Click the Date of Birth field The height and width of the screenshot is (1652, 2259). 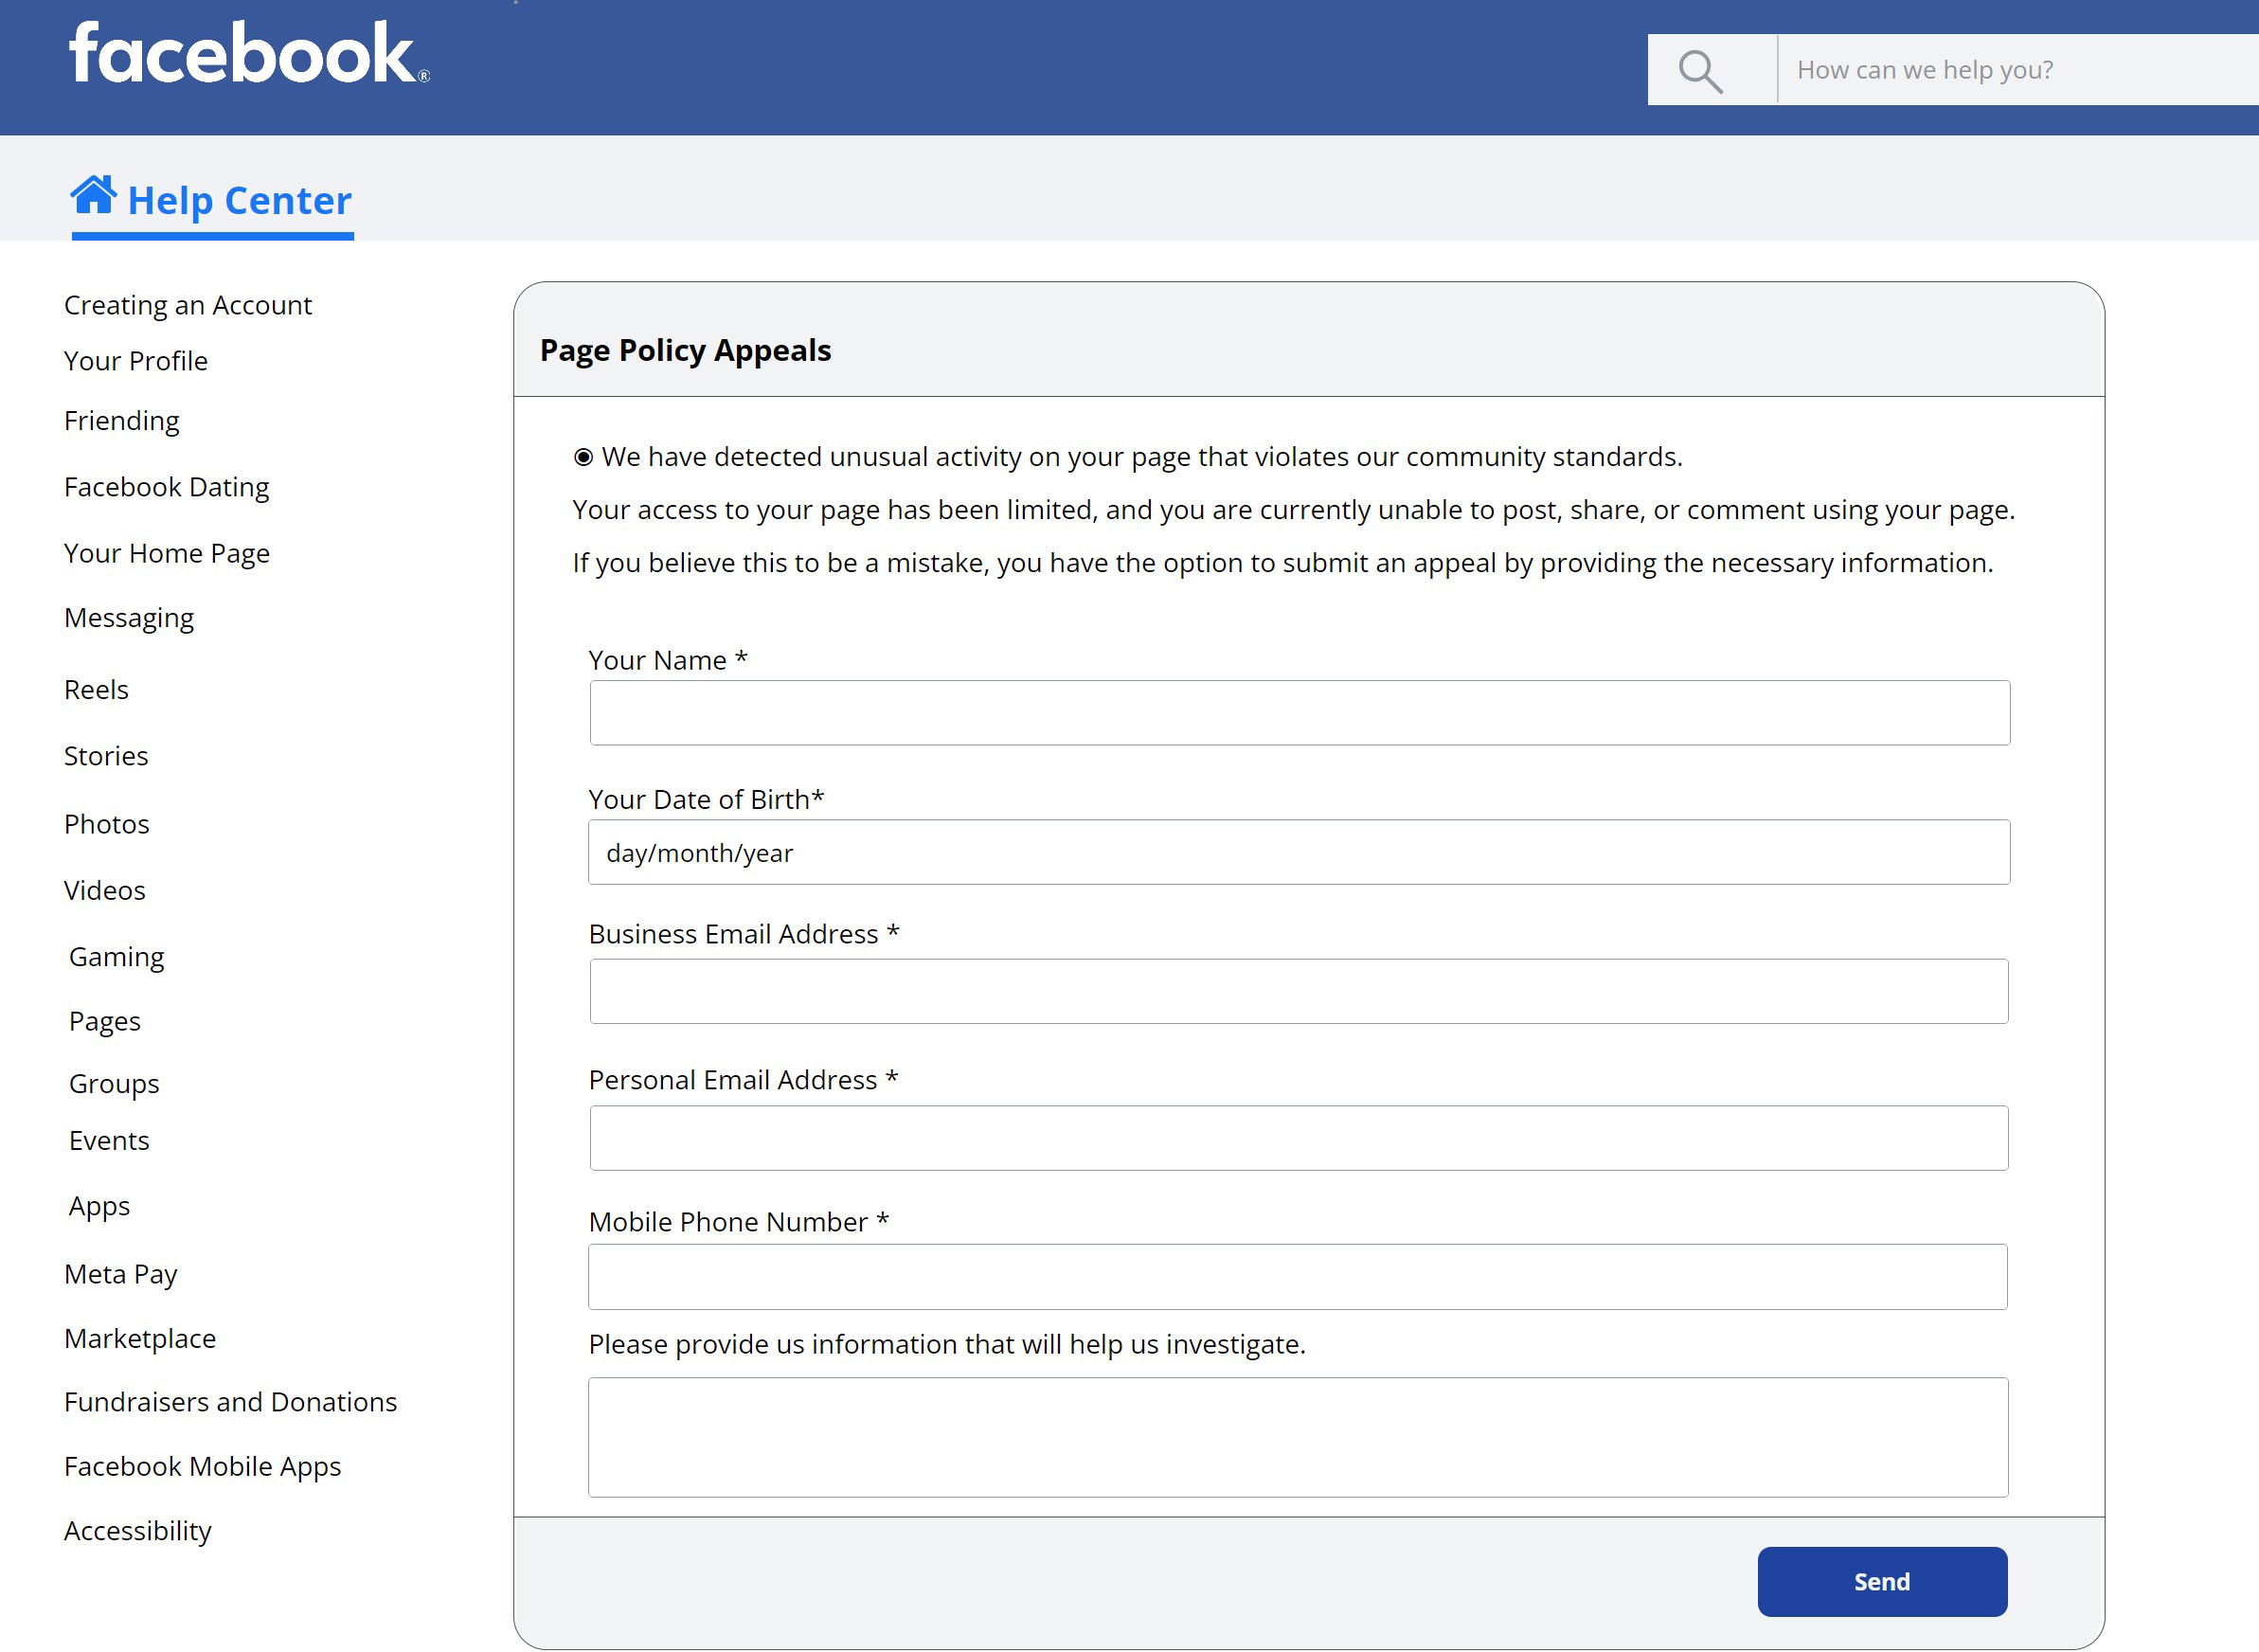point(1298,852)
